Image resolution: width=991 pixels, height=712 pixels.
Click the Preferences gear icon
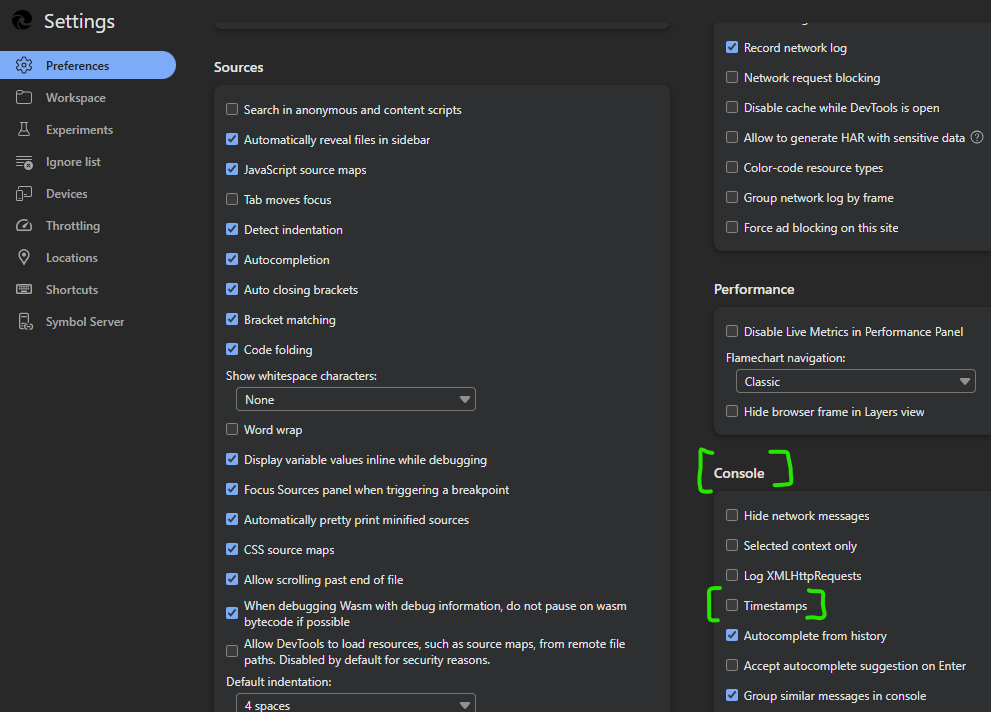pos(24,65)
